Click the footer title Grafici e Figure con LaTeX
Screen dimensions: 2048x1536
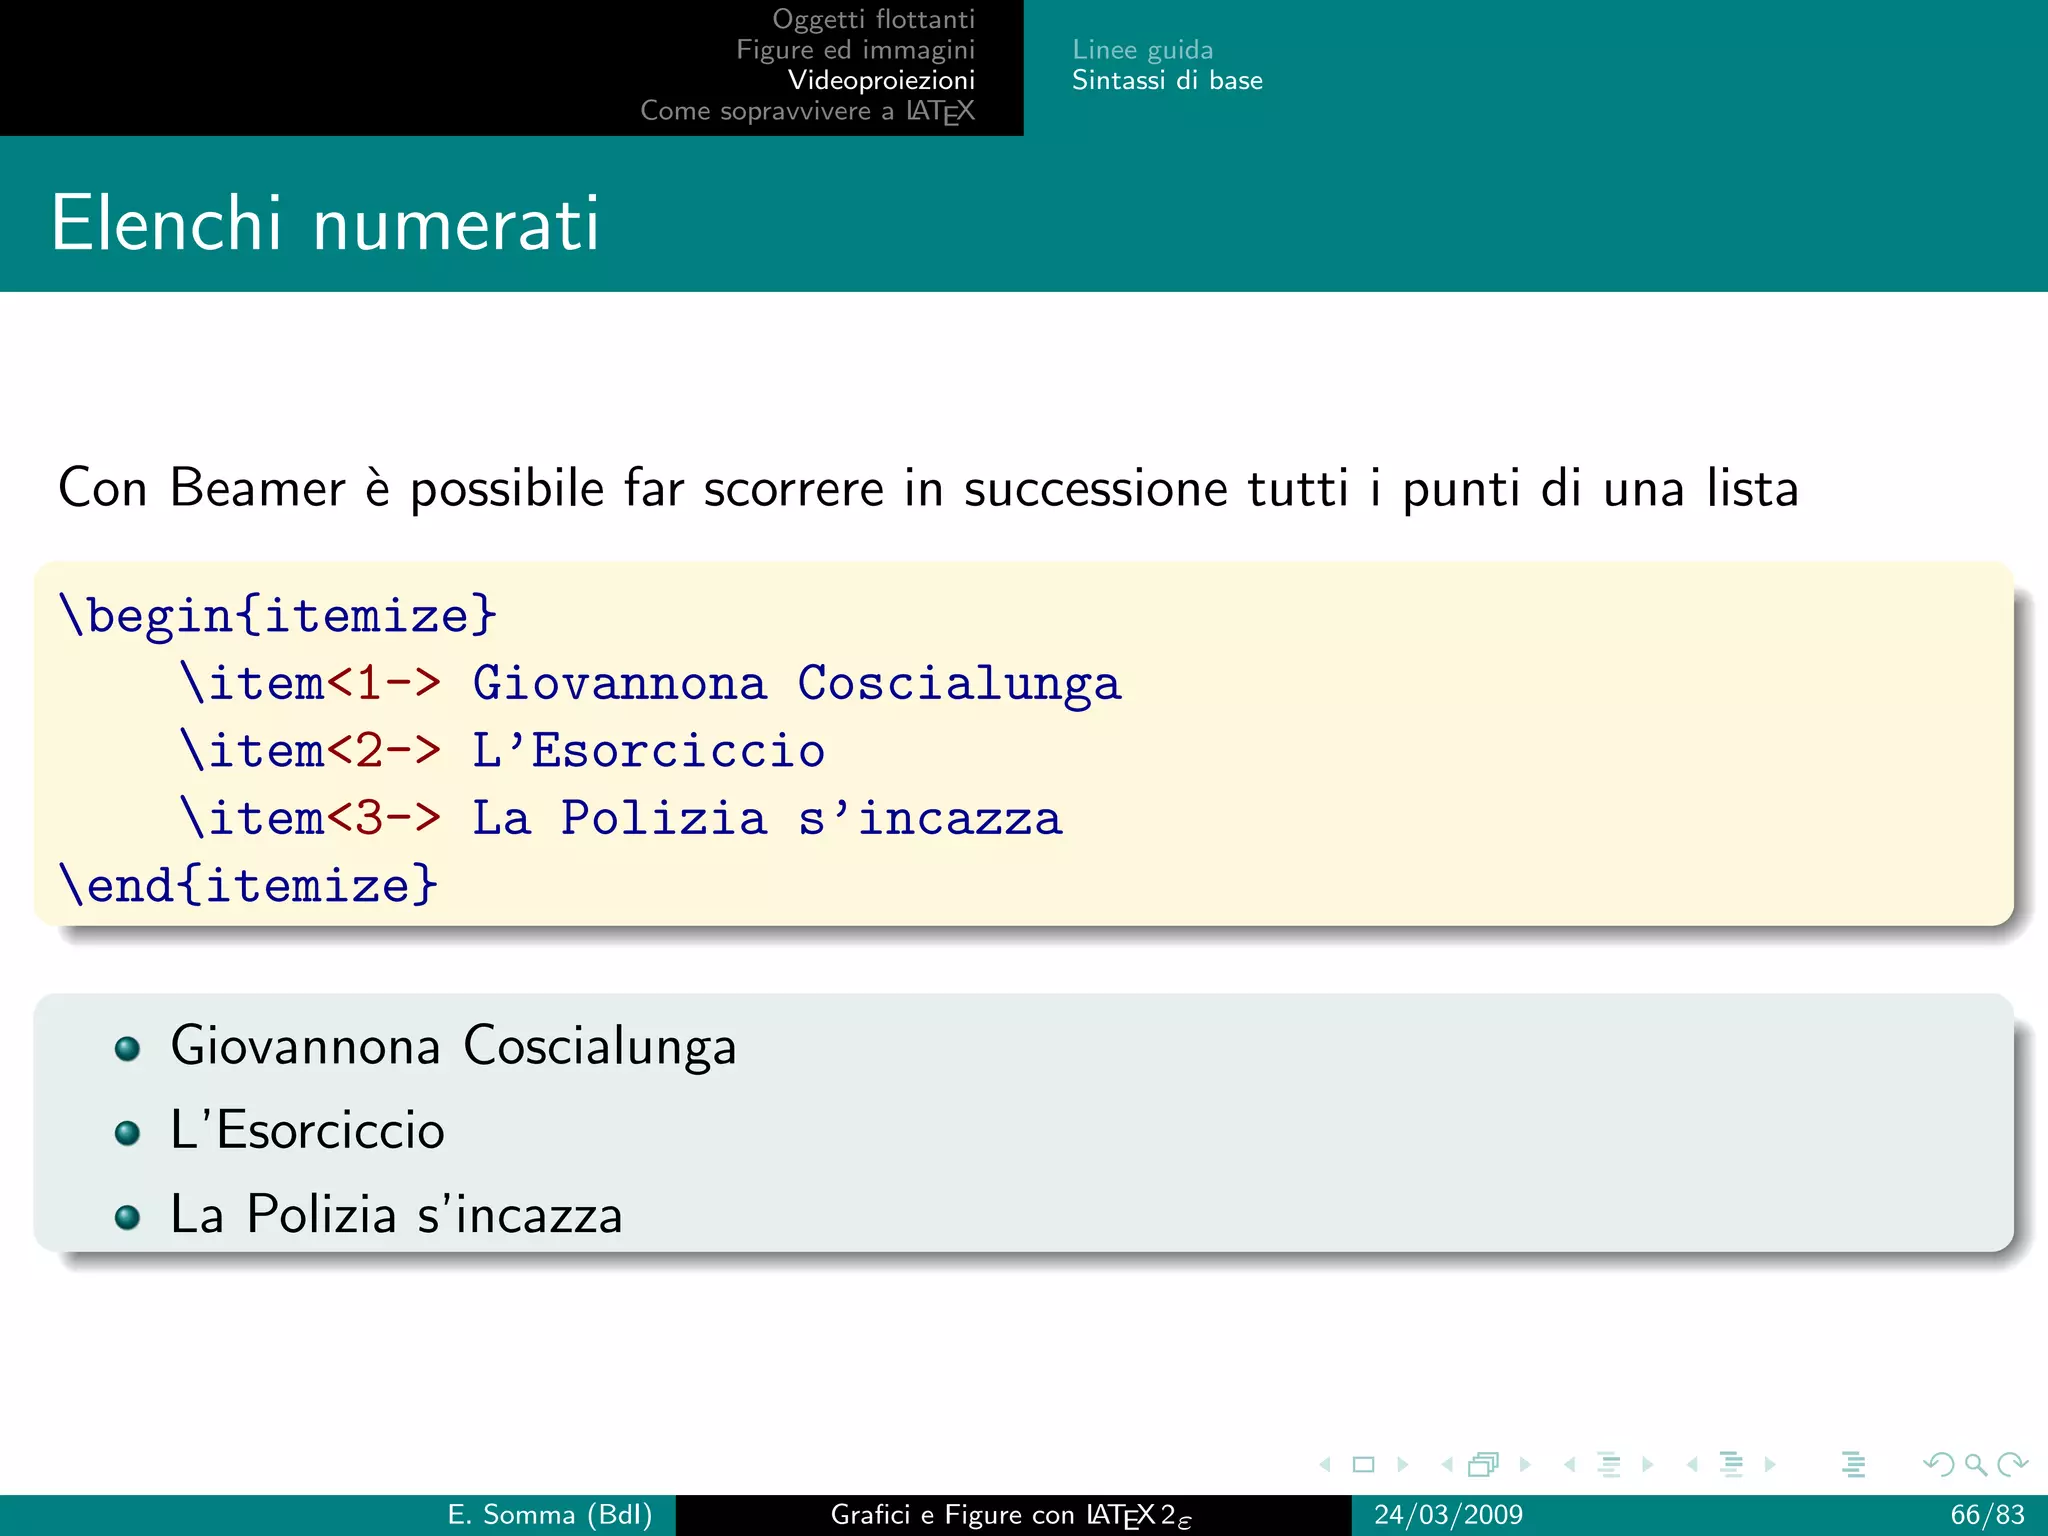point(1011,1516)
